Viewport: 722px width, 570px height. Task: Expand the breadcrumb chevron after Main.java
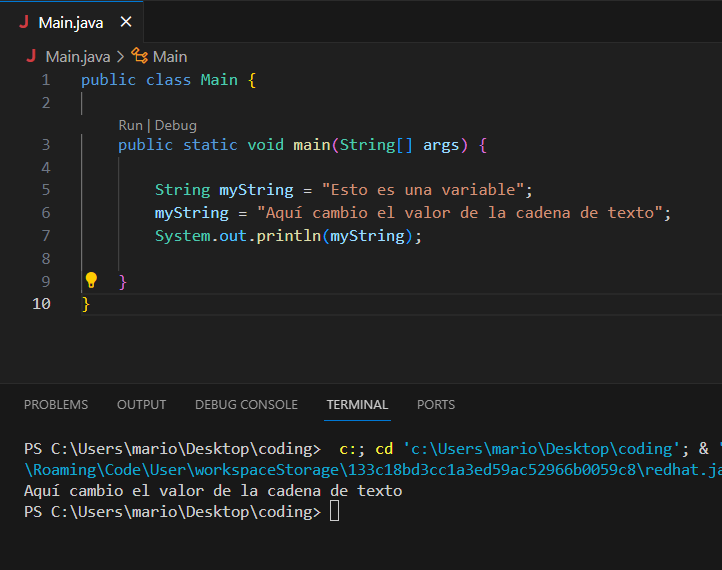120,57
